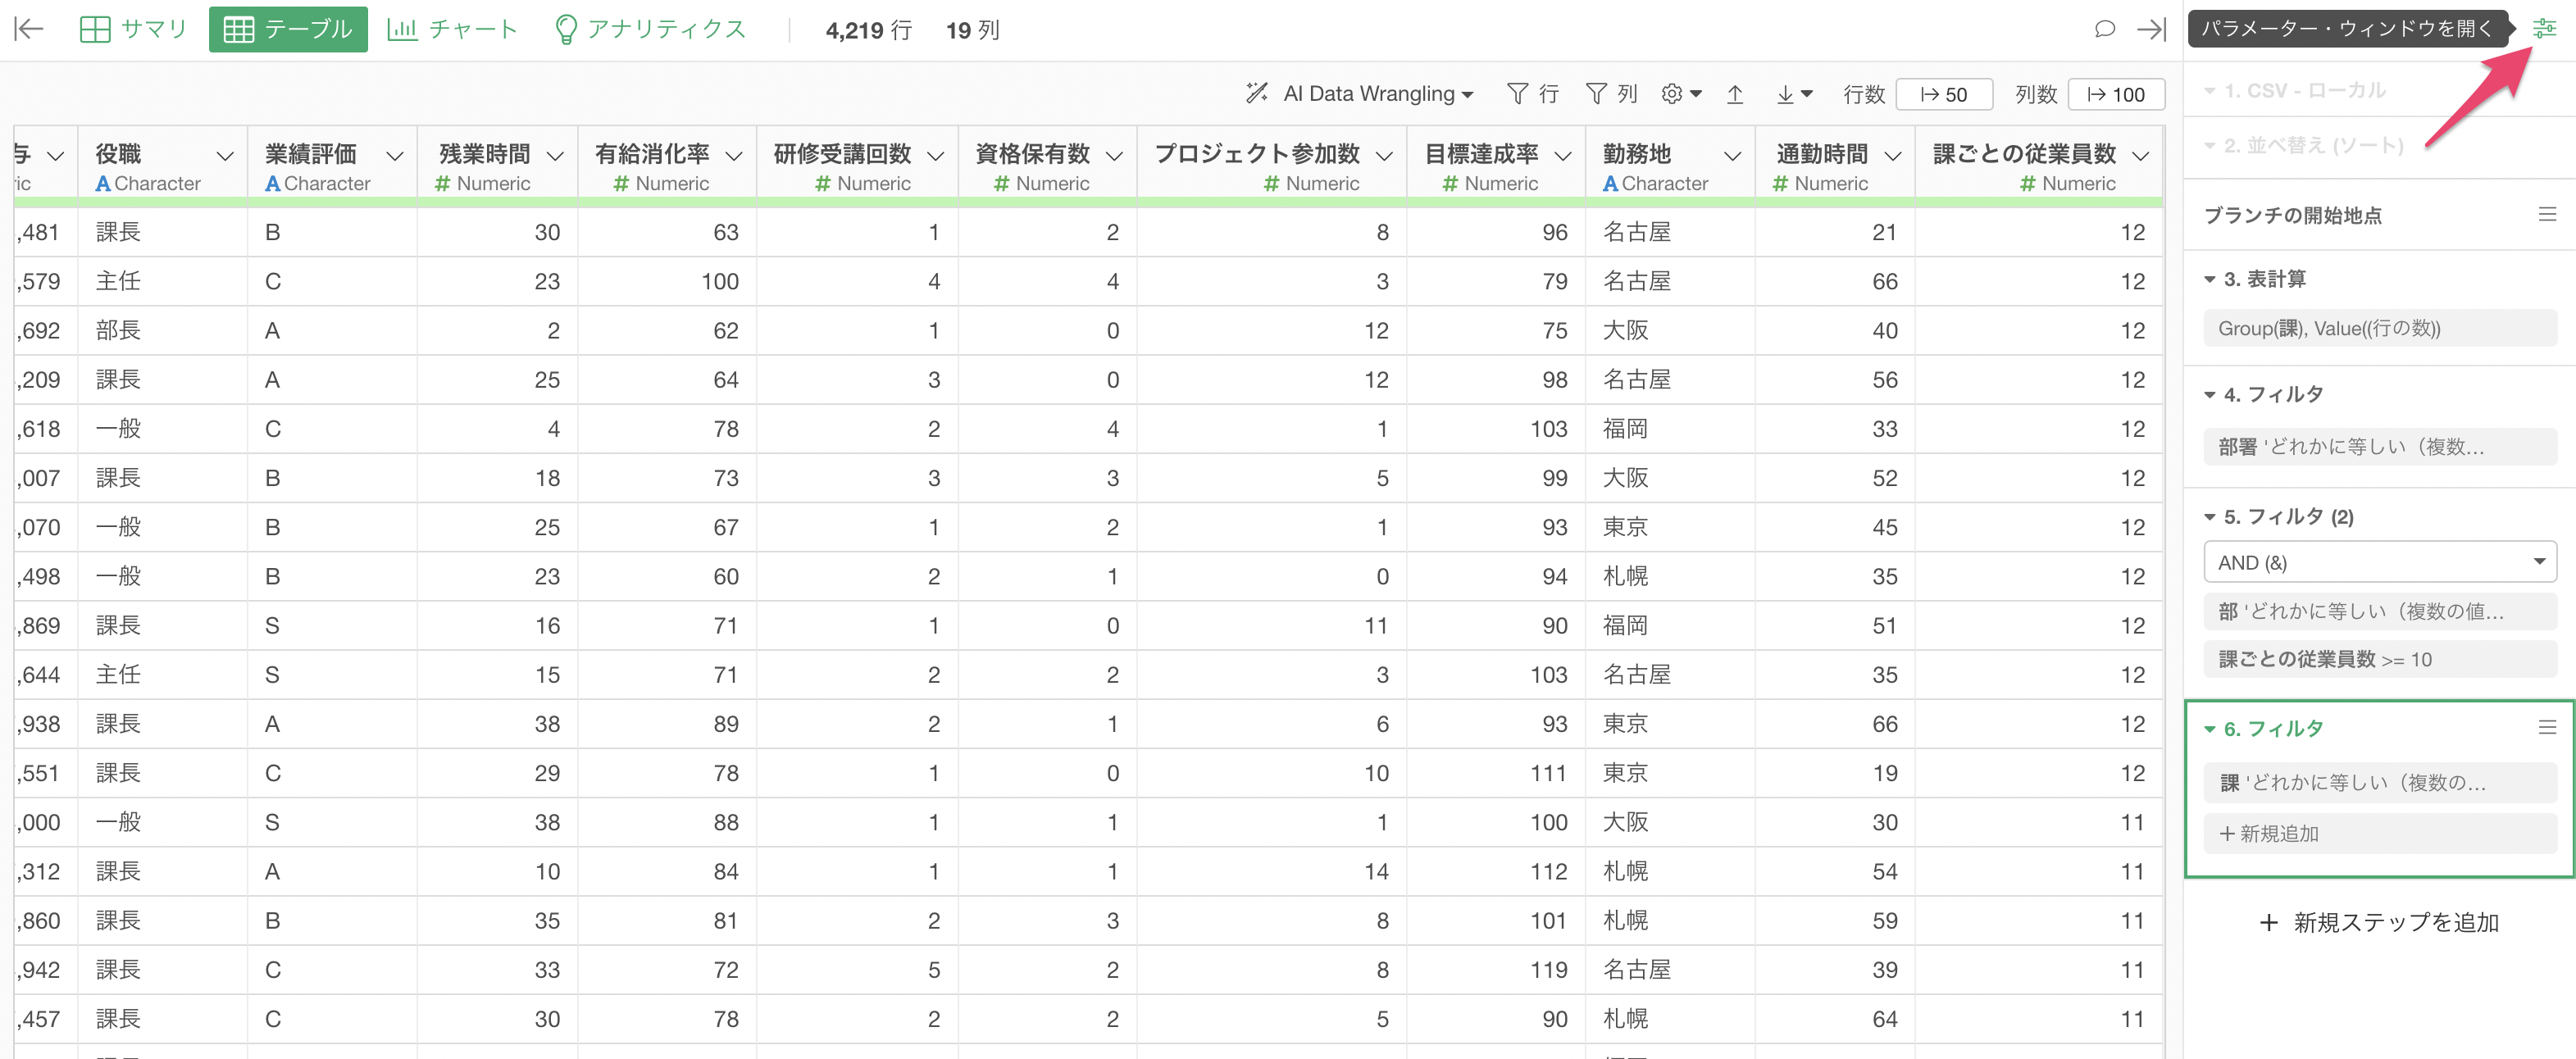Open 資格保有数 column header menu
2576x1059 pixels.
pyautogui.click(x=1114, y=156)
